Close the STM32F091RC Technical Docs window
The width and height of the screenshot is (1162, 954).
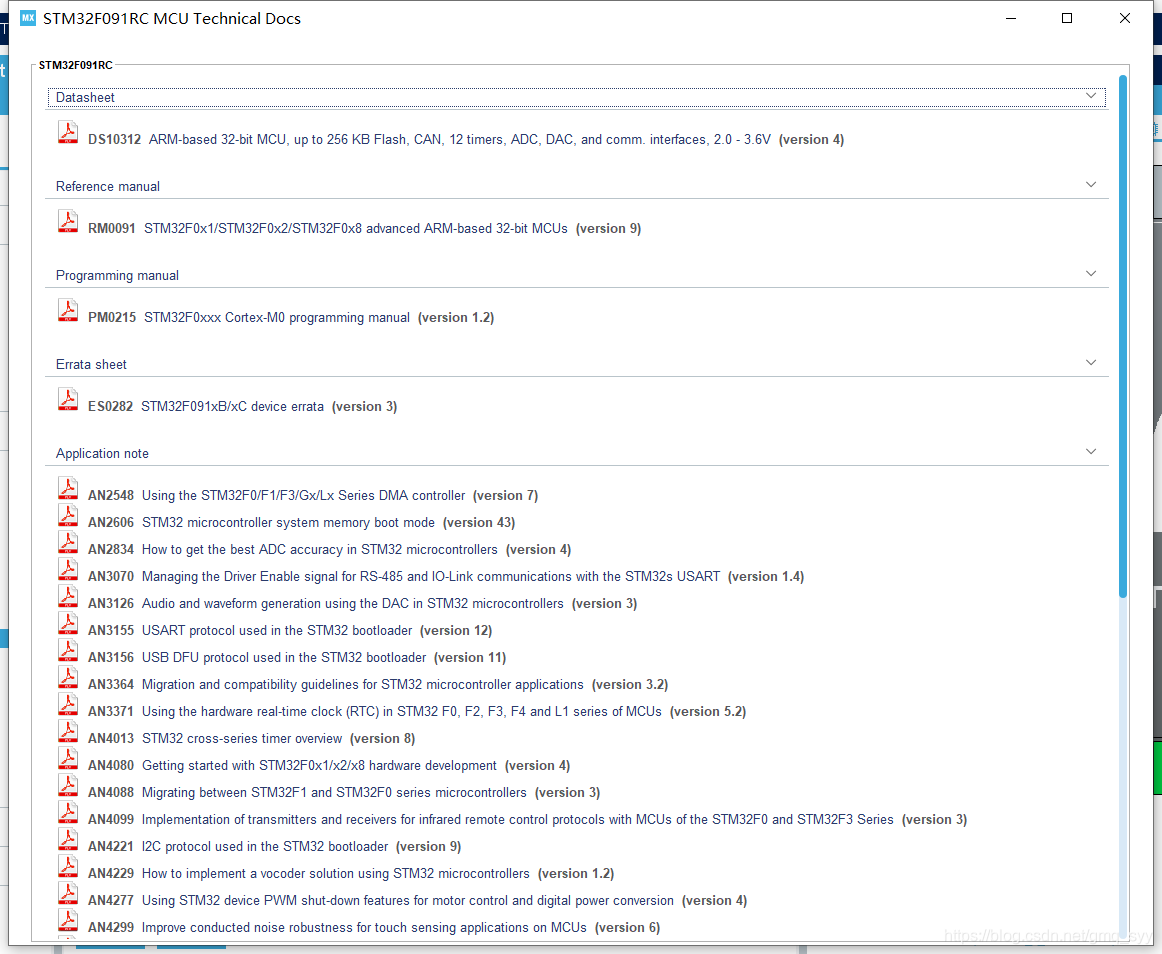[x=1125, y=18]
